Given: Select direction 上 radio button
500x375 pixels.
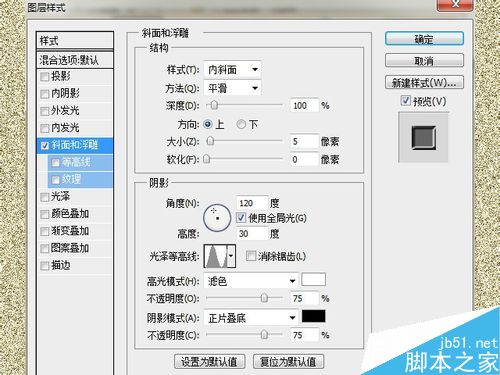Looking at the screenshot, I should pos(208,124).
